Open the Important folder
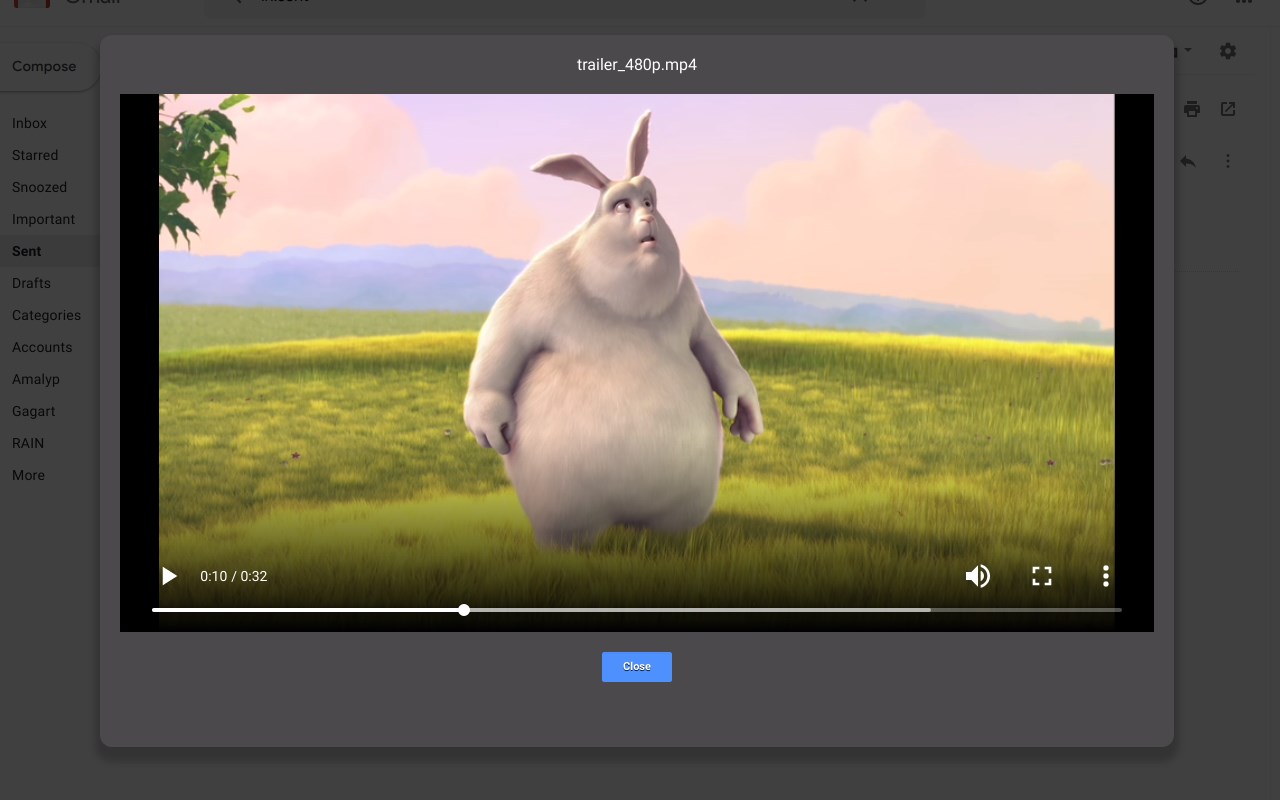The height and width of the screenshot is (800, 1280). point(43,219)
